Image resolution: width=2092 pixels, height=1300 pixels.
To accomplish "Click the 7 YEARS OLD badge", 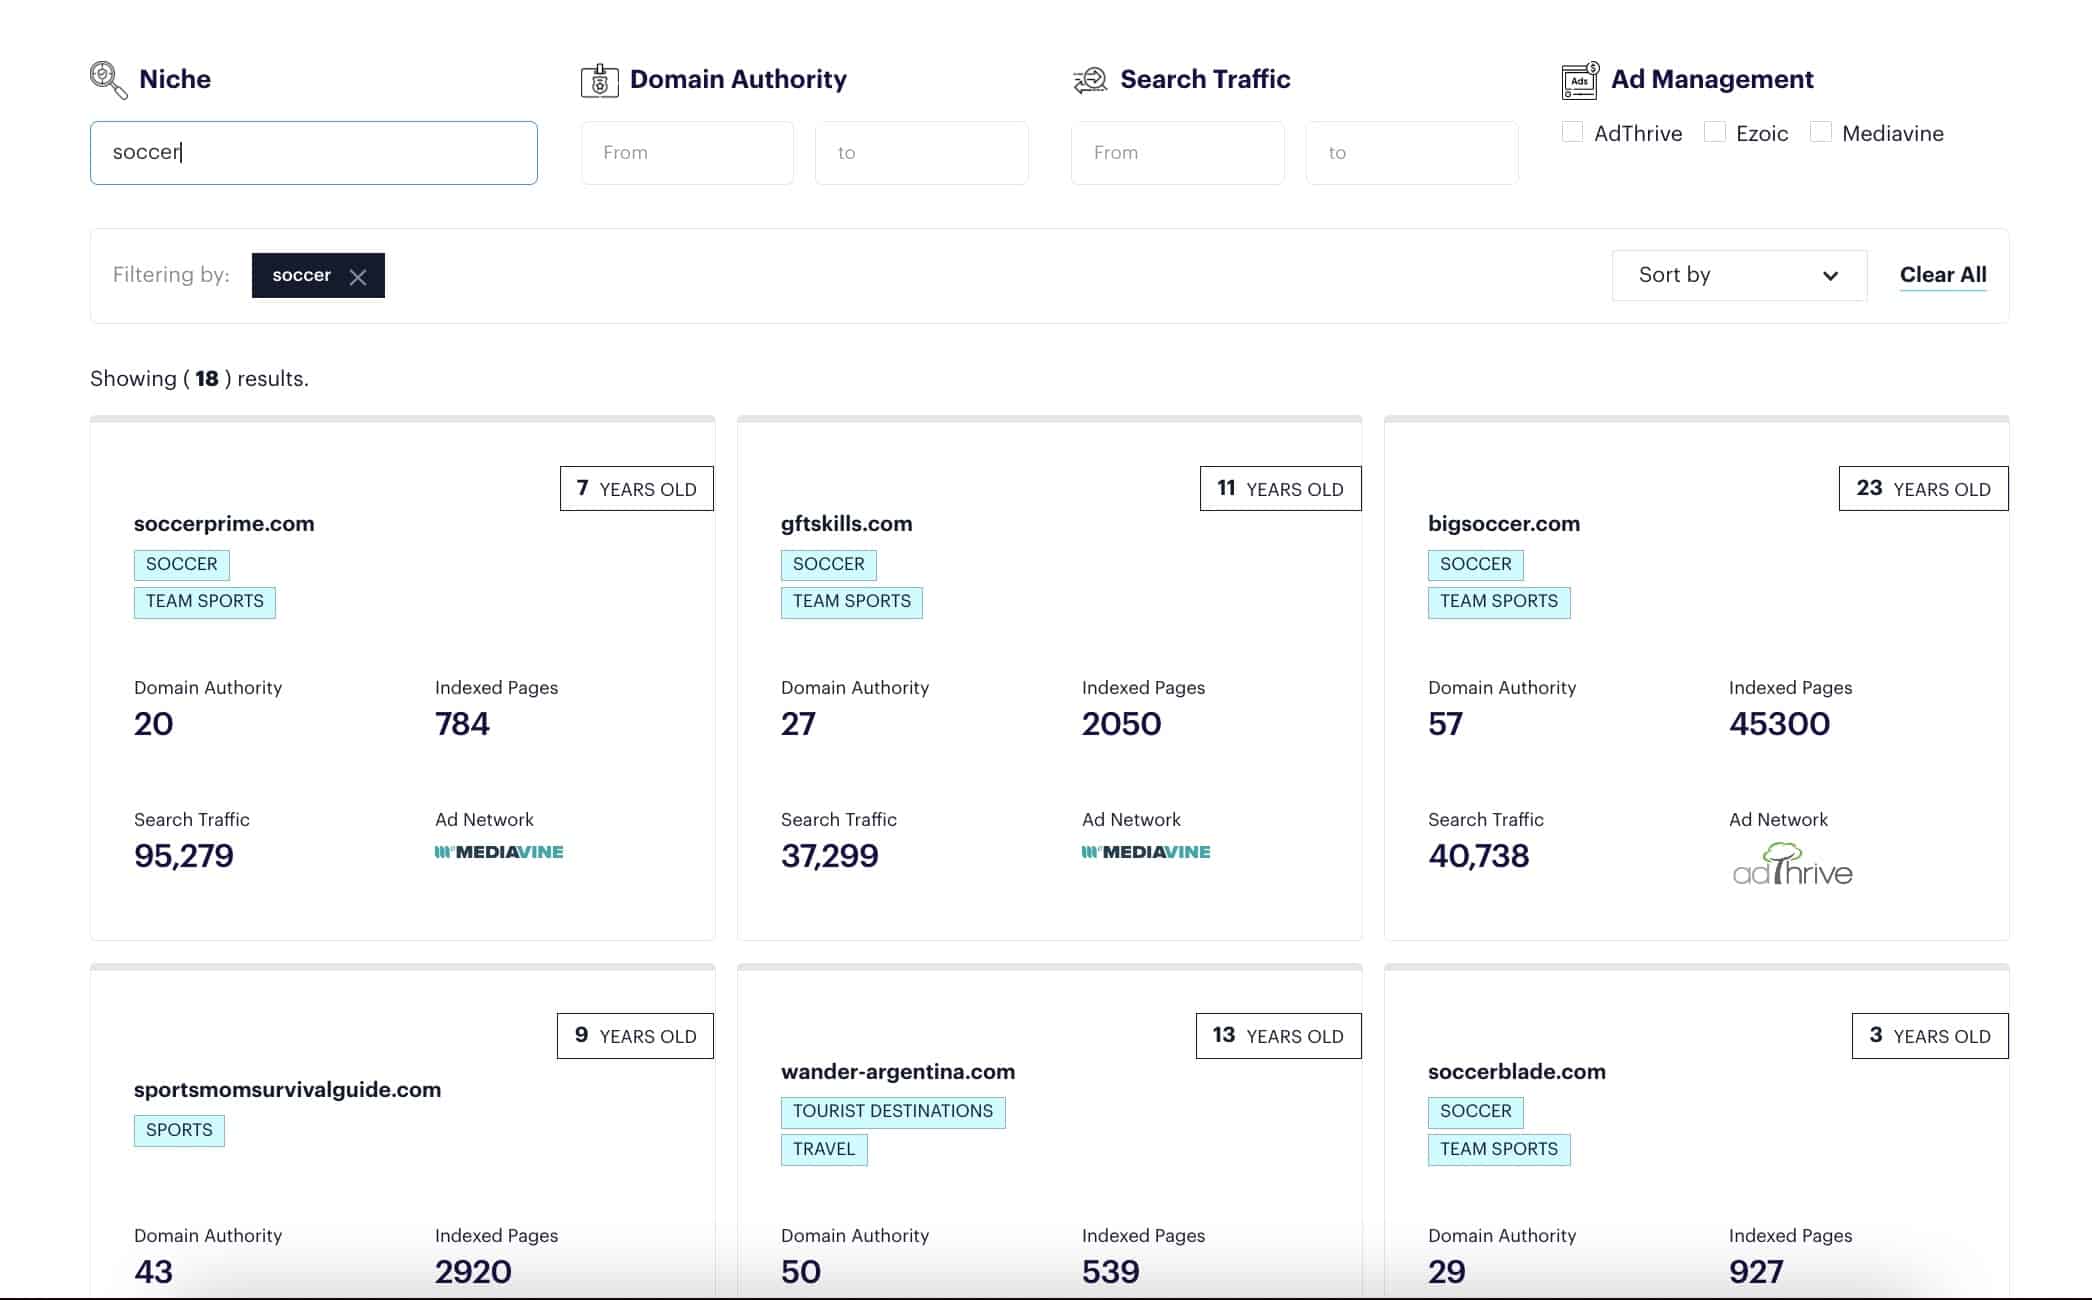I will pyautogui.click(x=637, y=489).
